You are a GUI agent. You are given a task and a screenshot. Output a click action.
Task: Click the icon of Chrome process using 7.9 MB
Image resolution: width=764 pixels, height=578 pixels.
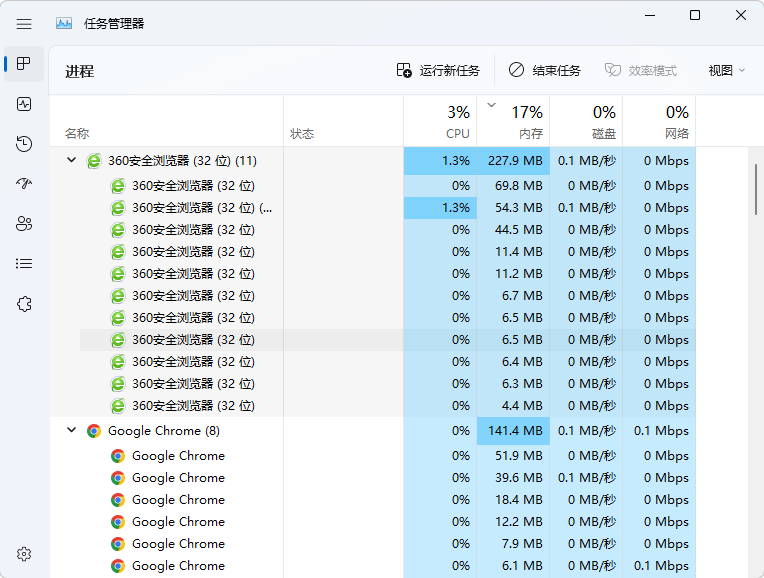point(117,543)
